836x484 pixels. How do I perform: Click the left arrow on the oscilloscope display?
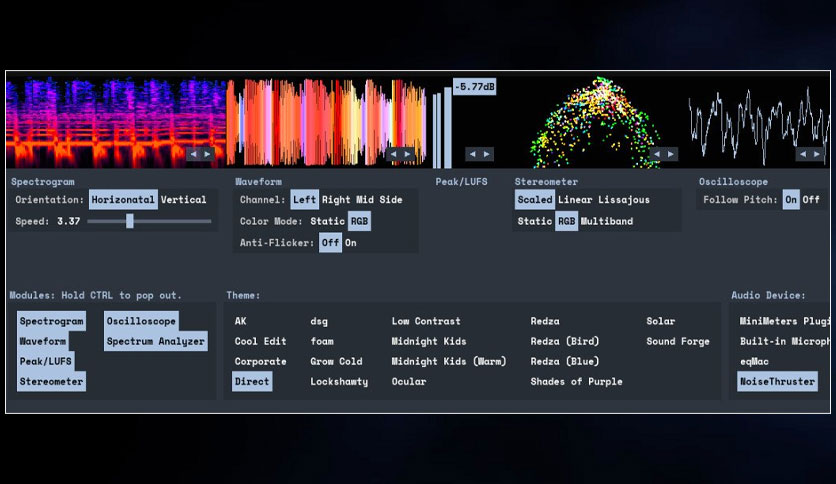point(803,154)
